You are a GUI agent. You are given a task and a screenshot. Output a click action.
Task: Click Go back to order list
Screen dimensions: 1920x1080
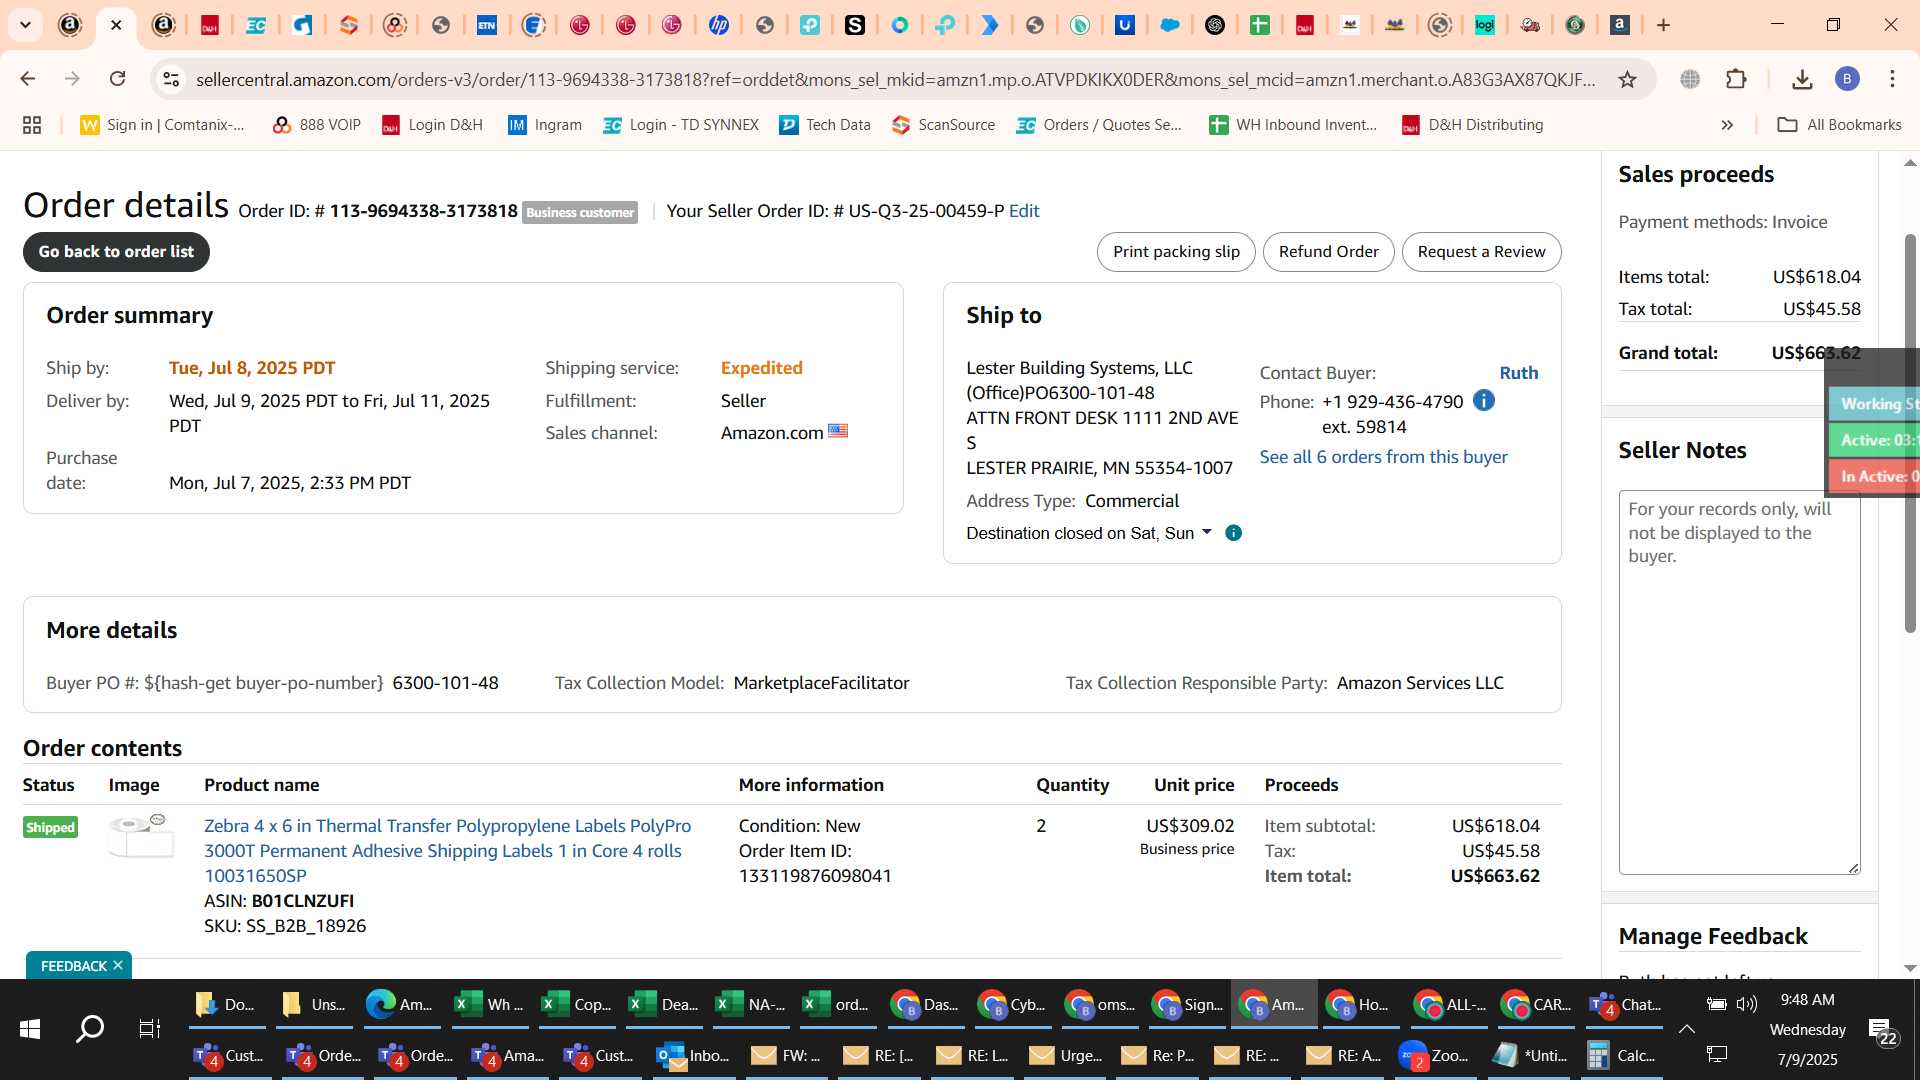coord(116,252)
